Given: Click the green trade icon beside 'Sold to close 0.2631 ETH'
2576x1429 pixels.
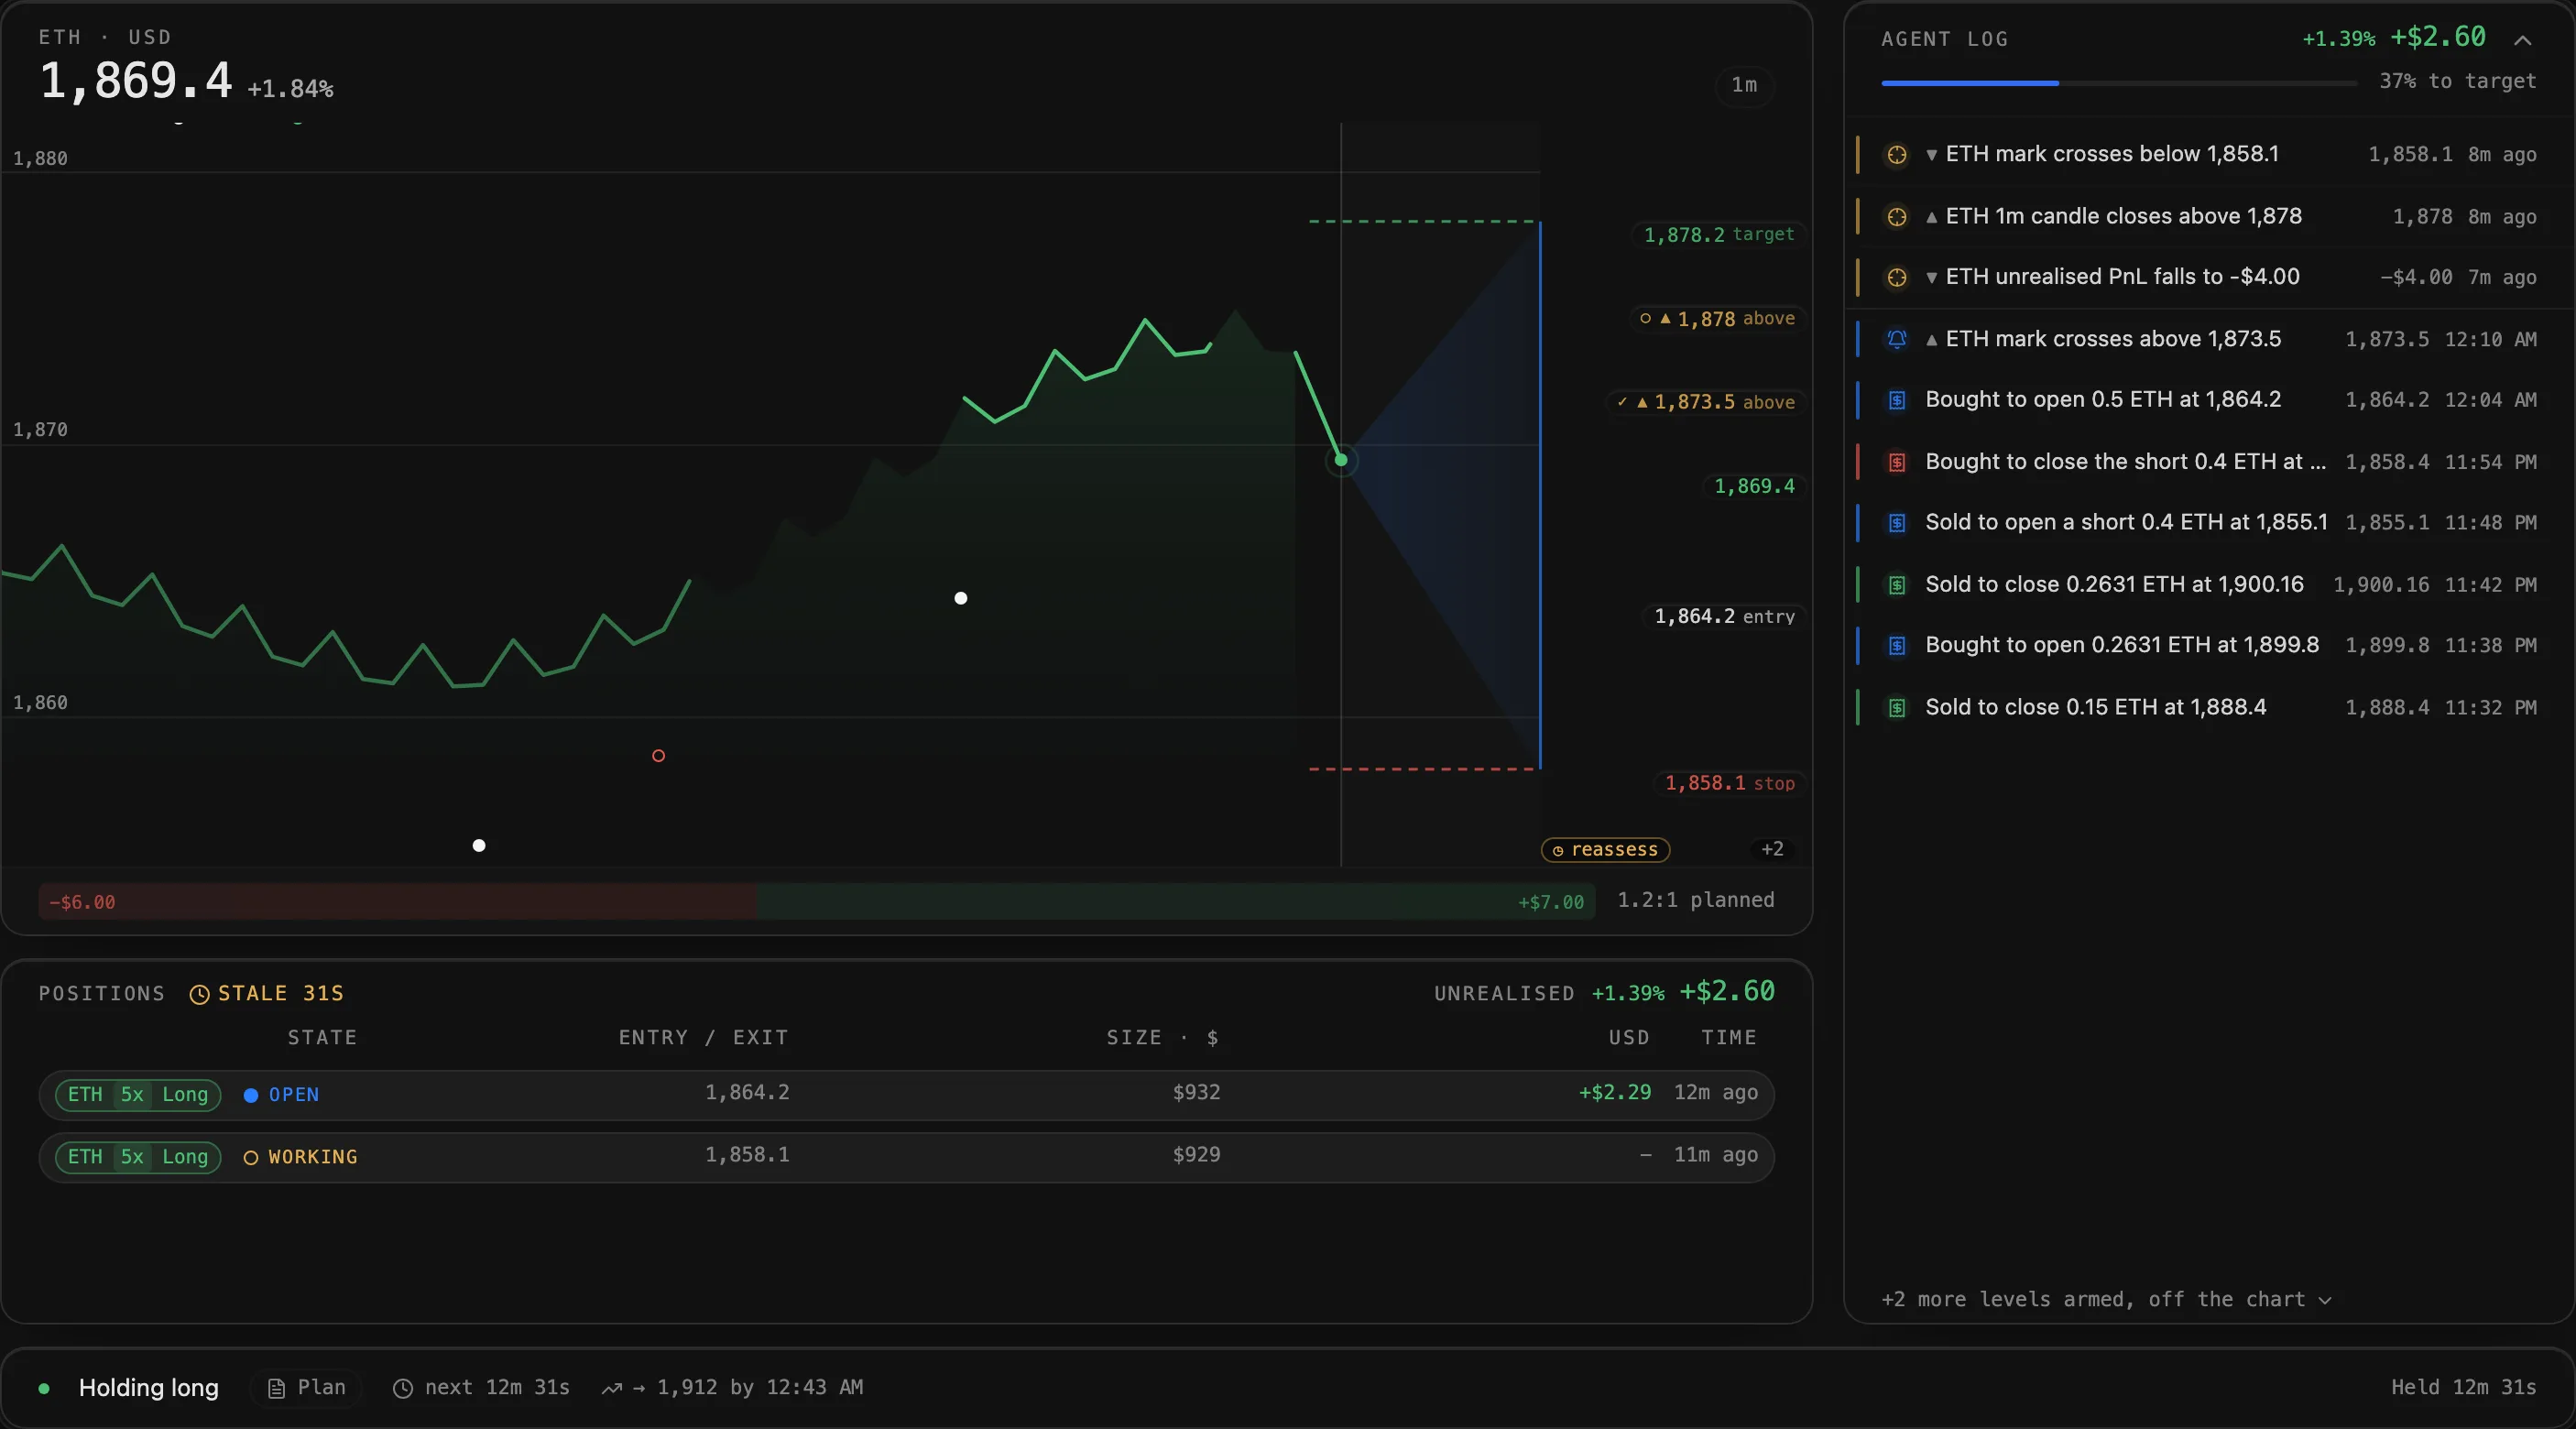Looking at the screenshot, I should coord(1896,585).
